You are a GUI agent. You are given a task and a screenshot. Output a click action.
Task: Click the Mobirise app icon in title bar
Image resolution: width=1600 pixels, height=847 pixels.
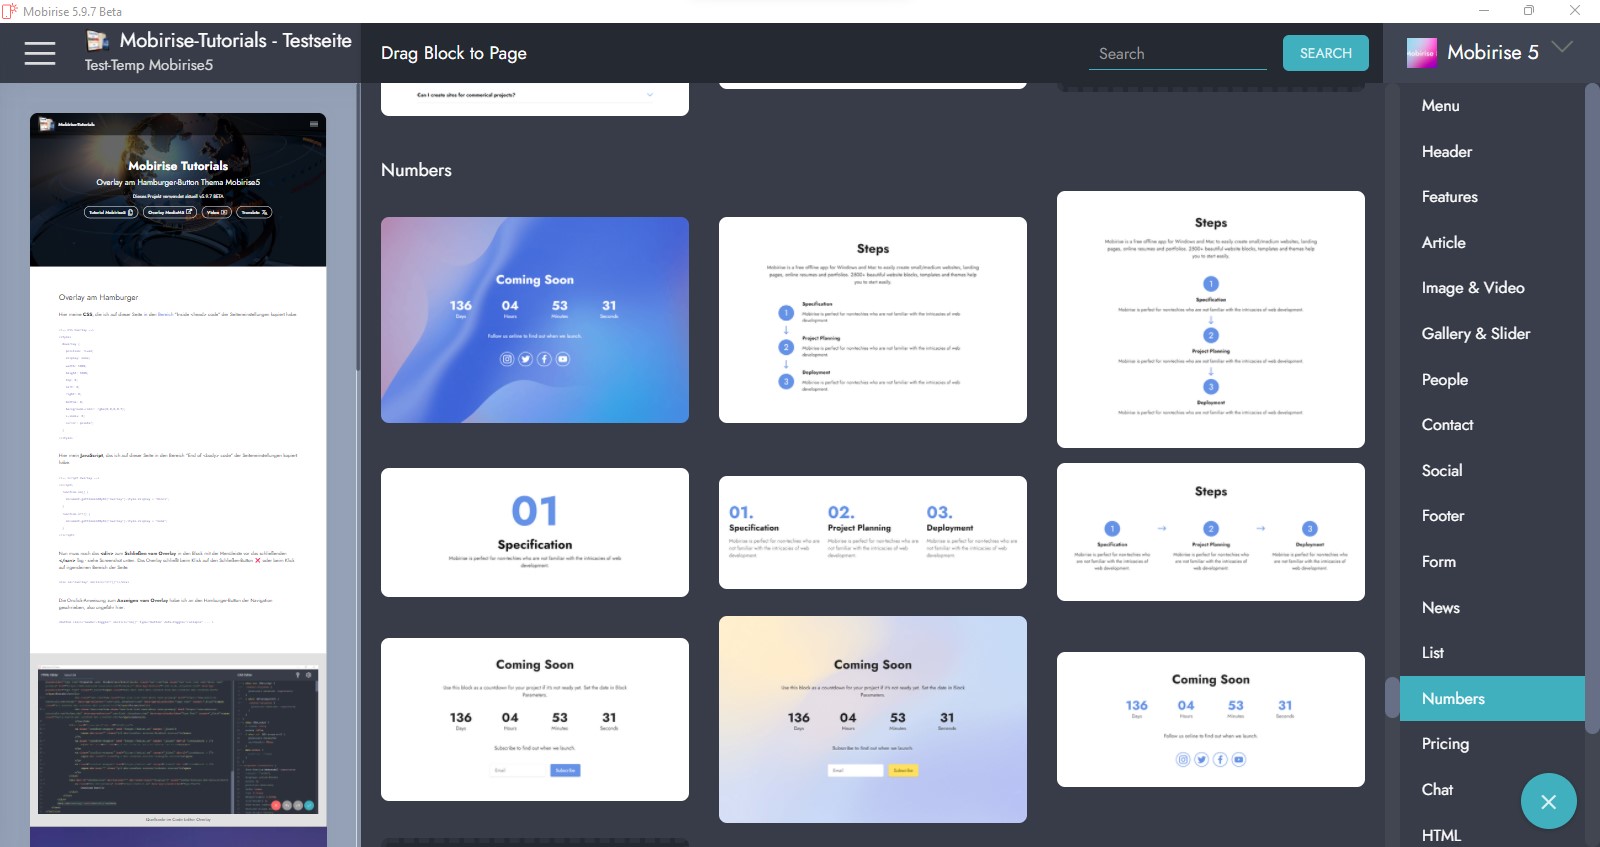pyautogui.click(x=10, y=11)
